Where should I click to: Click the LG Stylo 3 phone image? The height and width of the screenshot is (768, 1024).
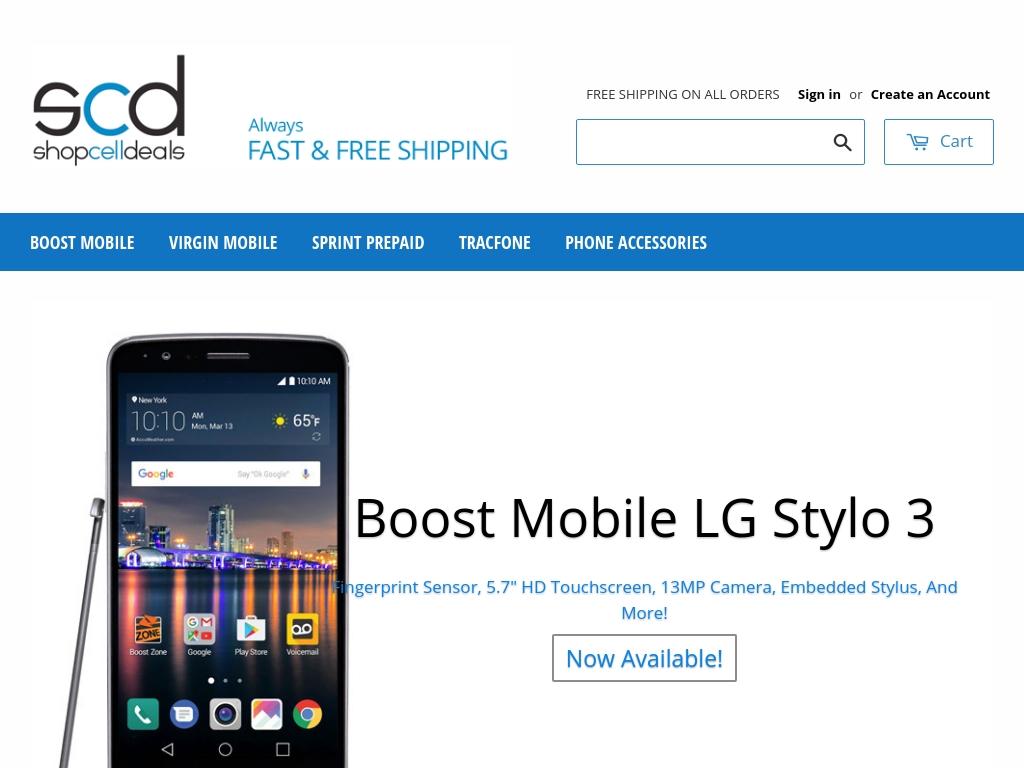[x=209, y=552]
